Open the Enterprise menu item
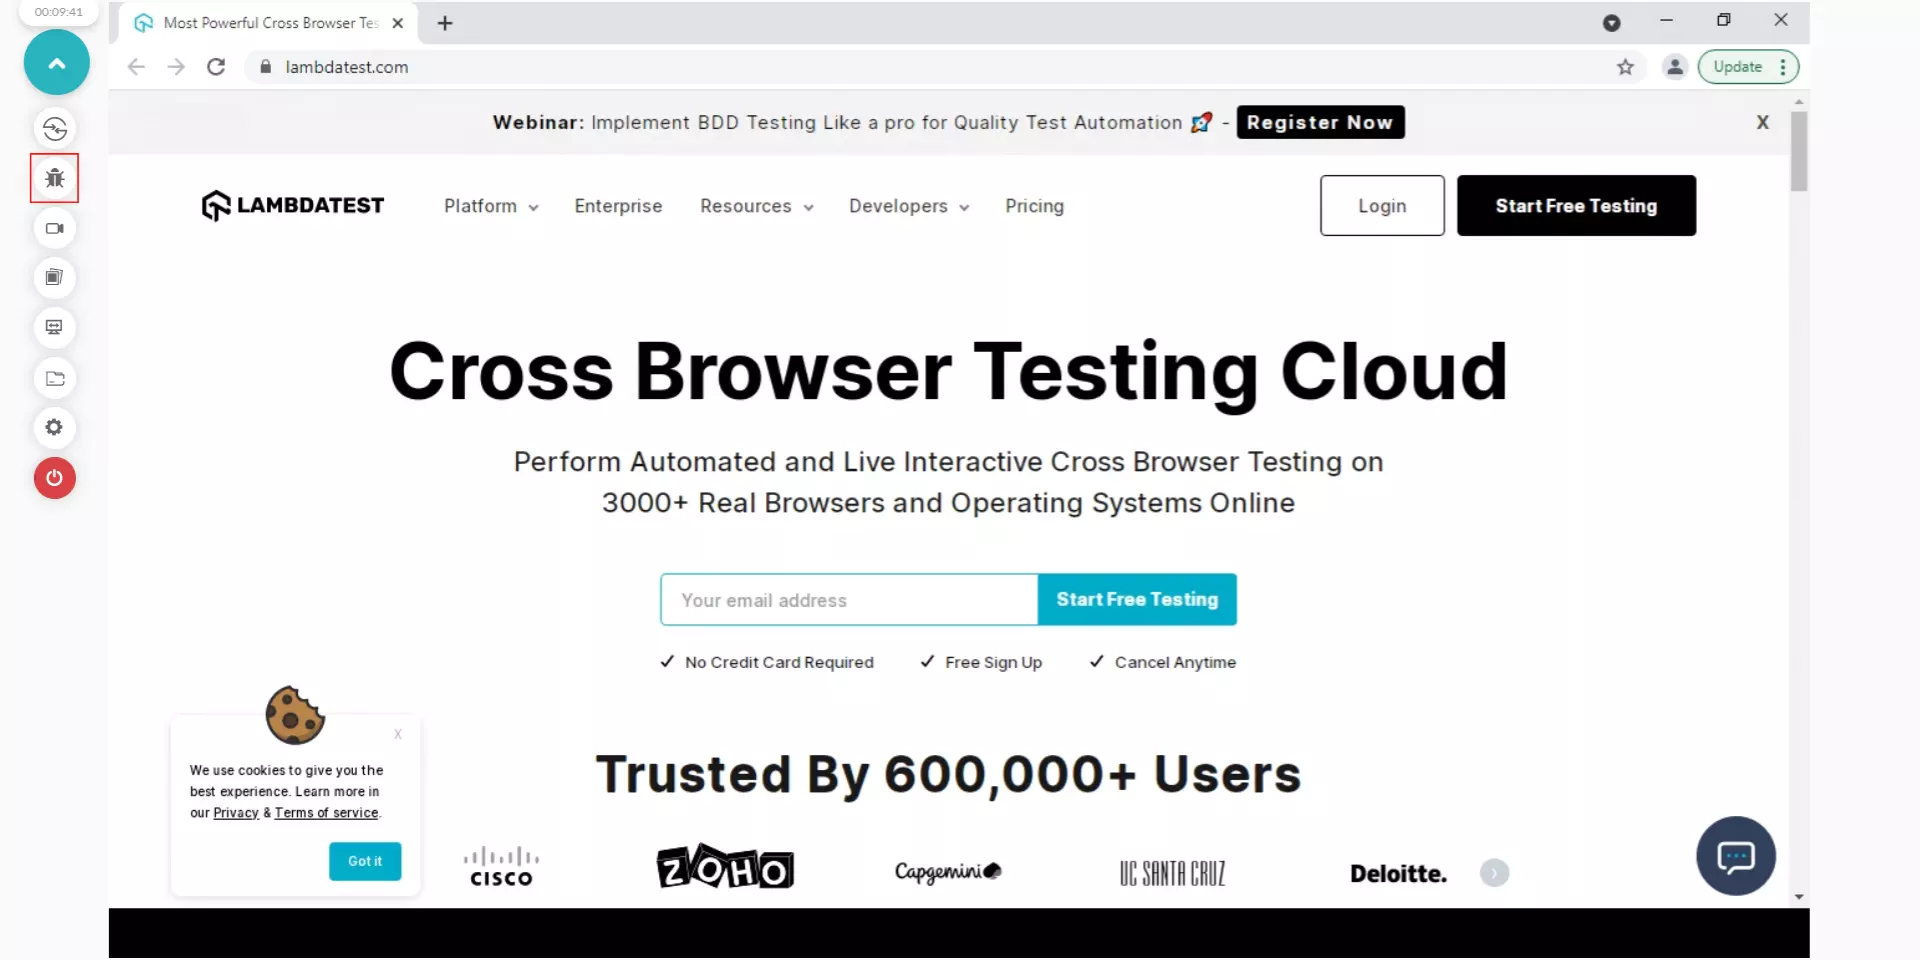 (618, 206)
